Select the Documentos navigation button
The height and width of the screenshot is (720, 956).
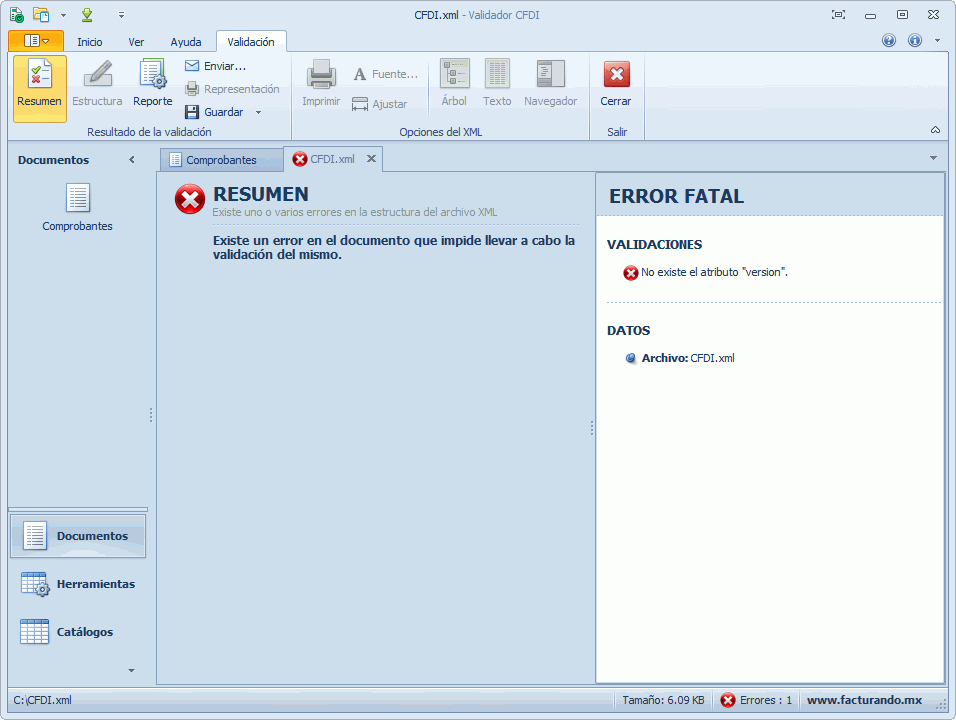click(78, 536)
